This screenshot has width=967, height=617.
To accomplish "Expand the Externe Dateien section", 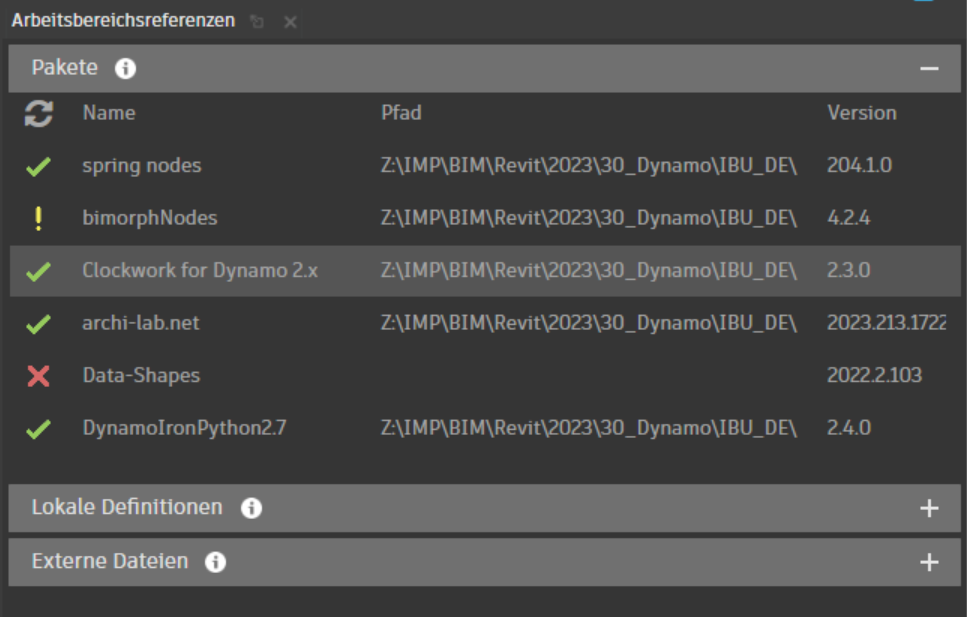I will tap(929, 562).
